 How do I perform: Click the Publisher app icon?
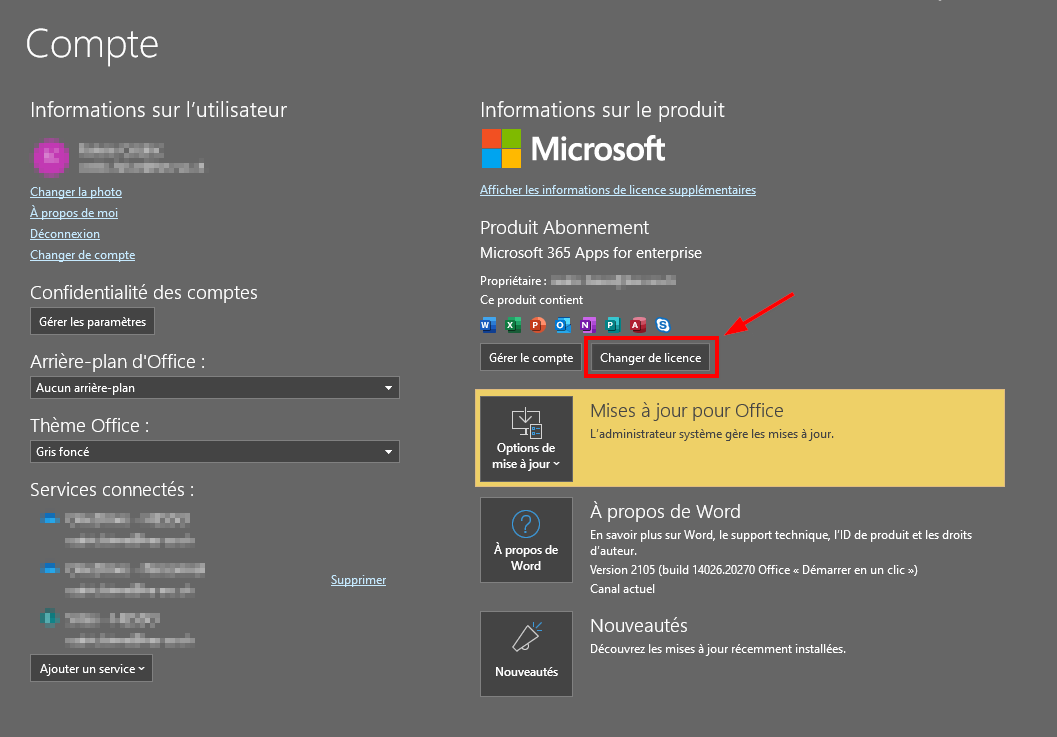pyautogui.click(x=613, y=325)
